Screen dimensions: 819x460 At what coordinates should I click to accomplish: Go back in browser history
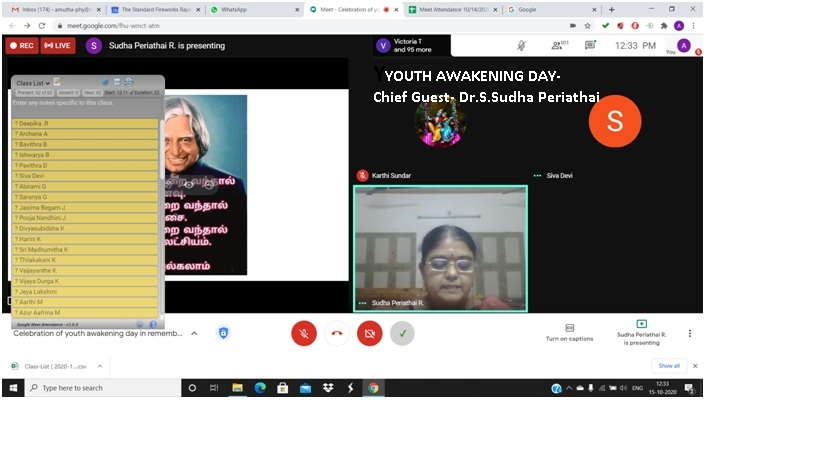(13, 26)
